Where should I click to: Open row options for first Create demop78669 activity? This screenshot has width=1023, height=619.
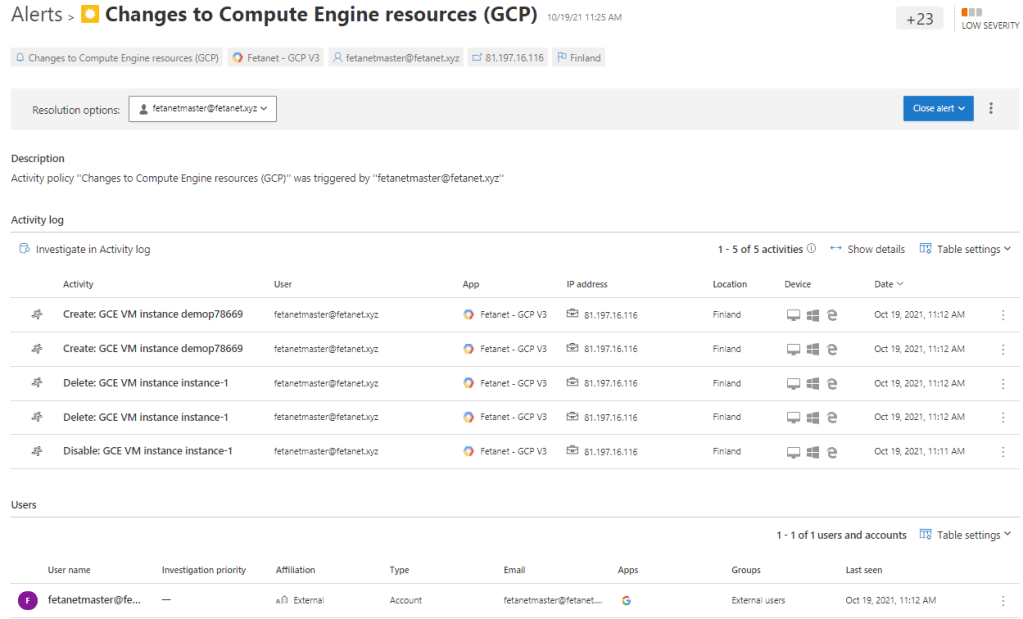1003,315
